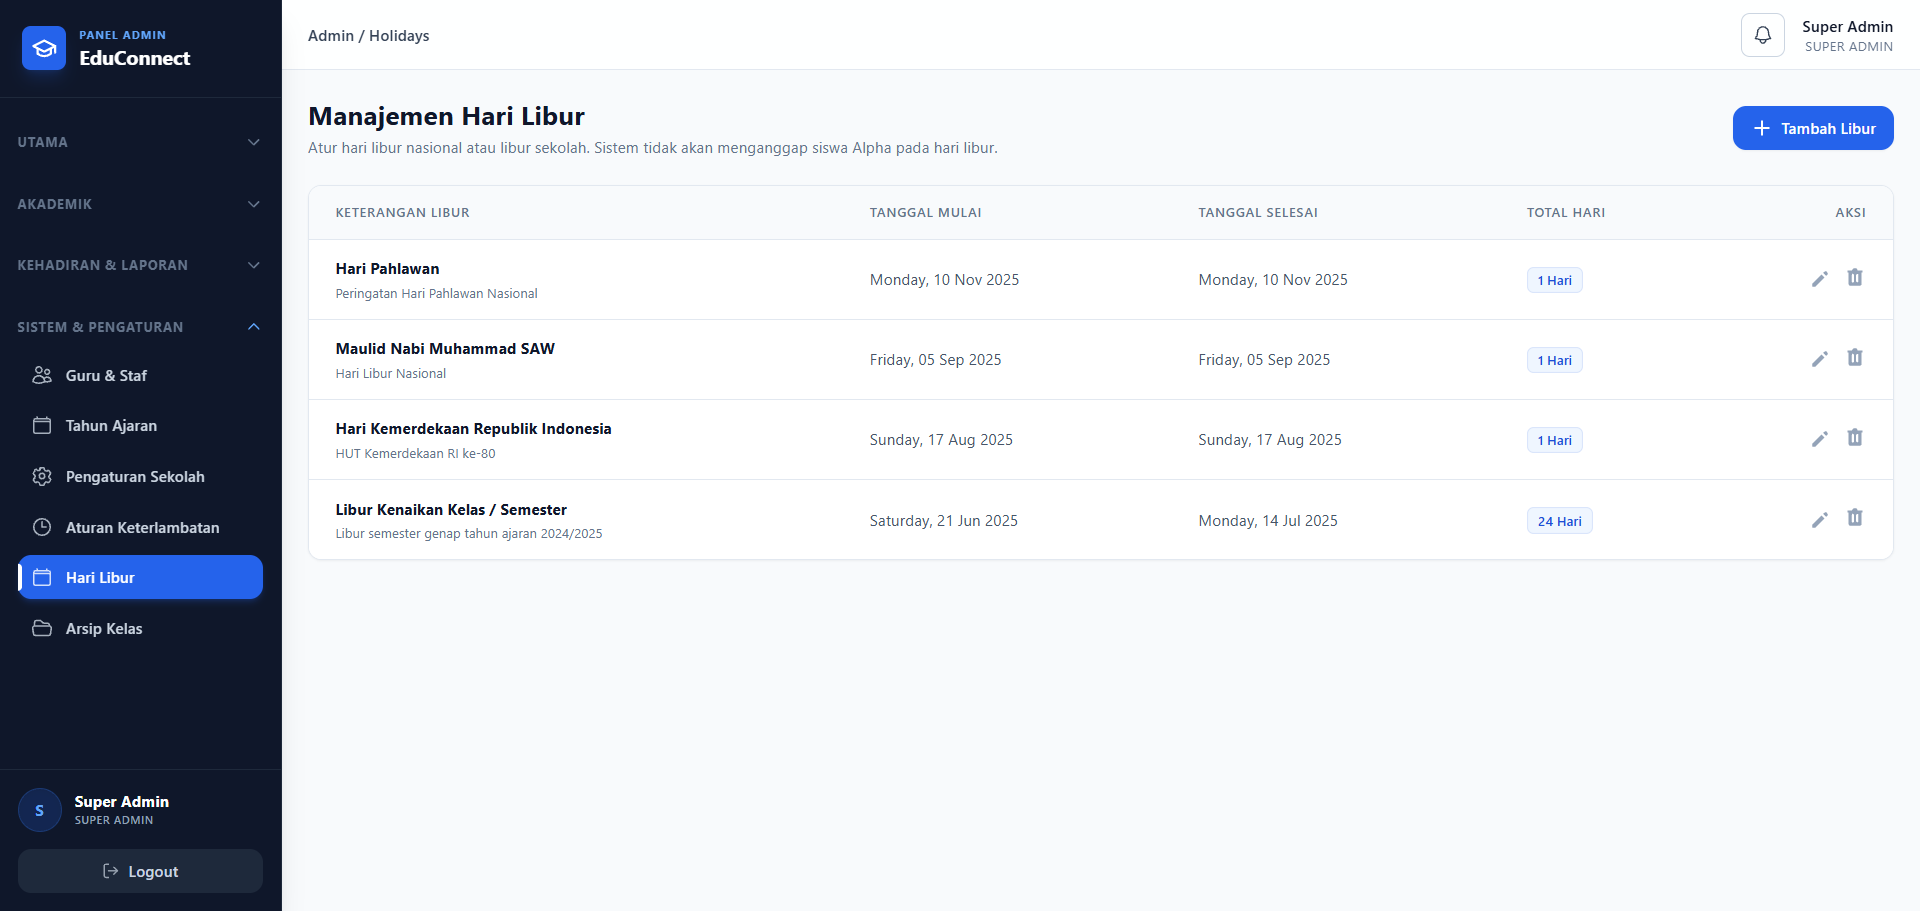Click the Monday, 14 Jul 2025 end date
This screenshot has width=1920, height=911.
(x=1268, y=521)
